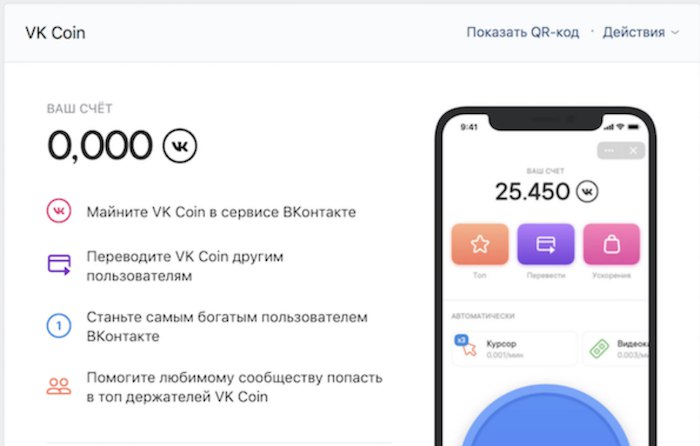Click the VK coin logo beside 0,000 balance
This screenshot has height=446, width=700.
(179, 146)
